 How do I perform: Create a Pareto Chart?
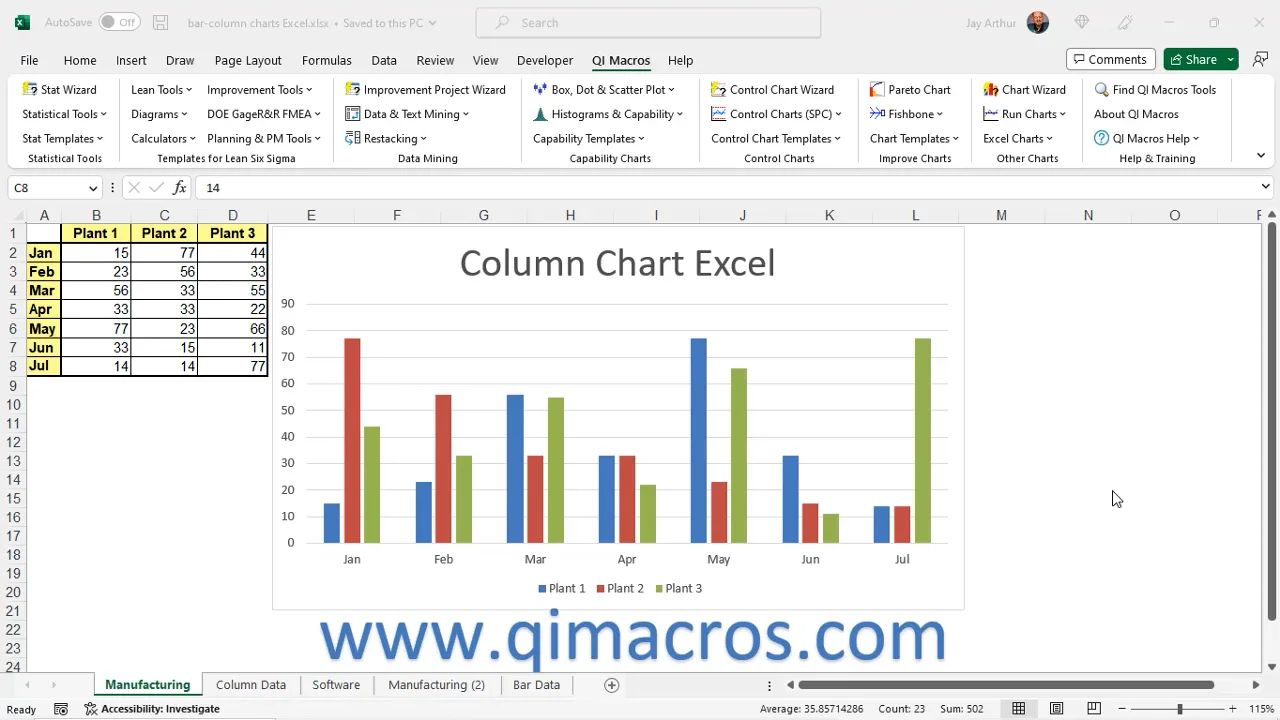coord(910,89)
